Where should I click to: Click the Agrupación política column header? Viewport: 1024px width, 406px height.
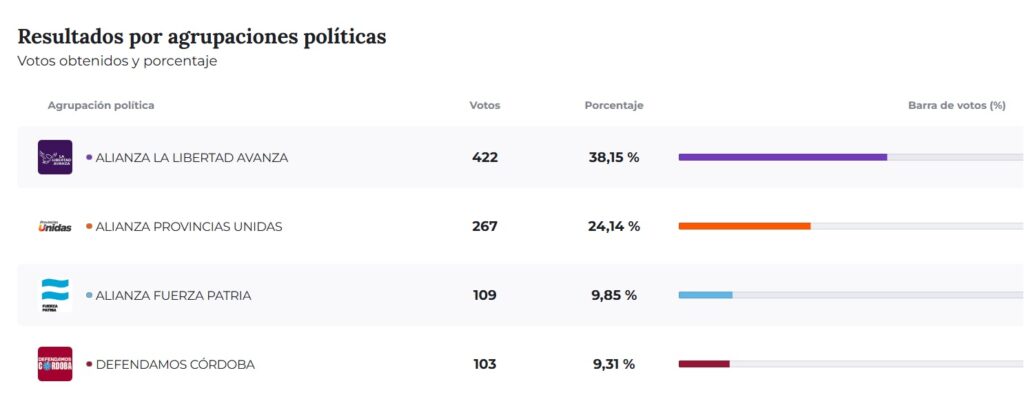tap(101, 105)
